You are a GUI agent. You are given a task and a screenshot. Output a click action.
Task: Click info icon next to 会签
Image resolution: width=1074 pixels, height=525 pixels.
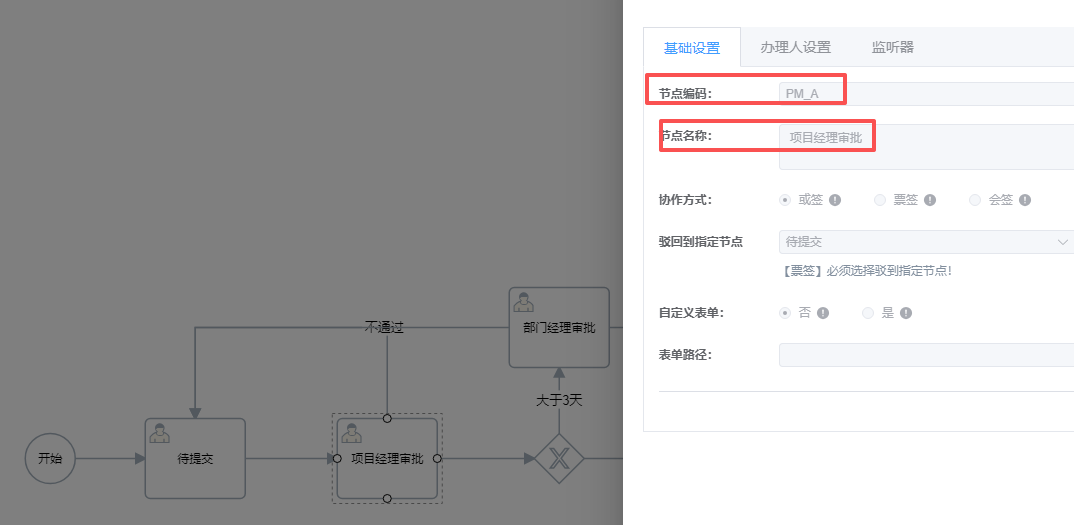1025,200
